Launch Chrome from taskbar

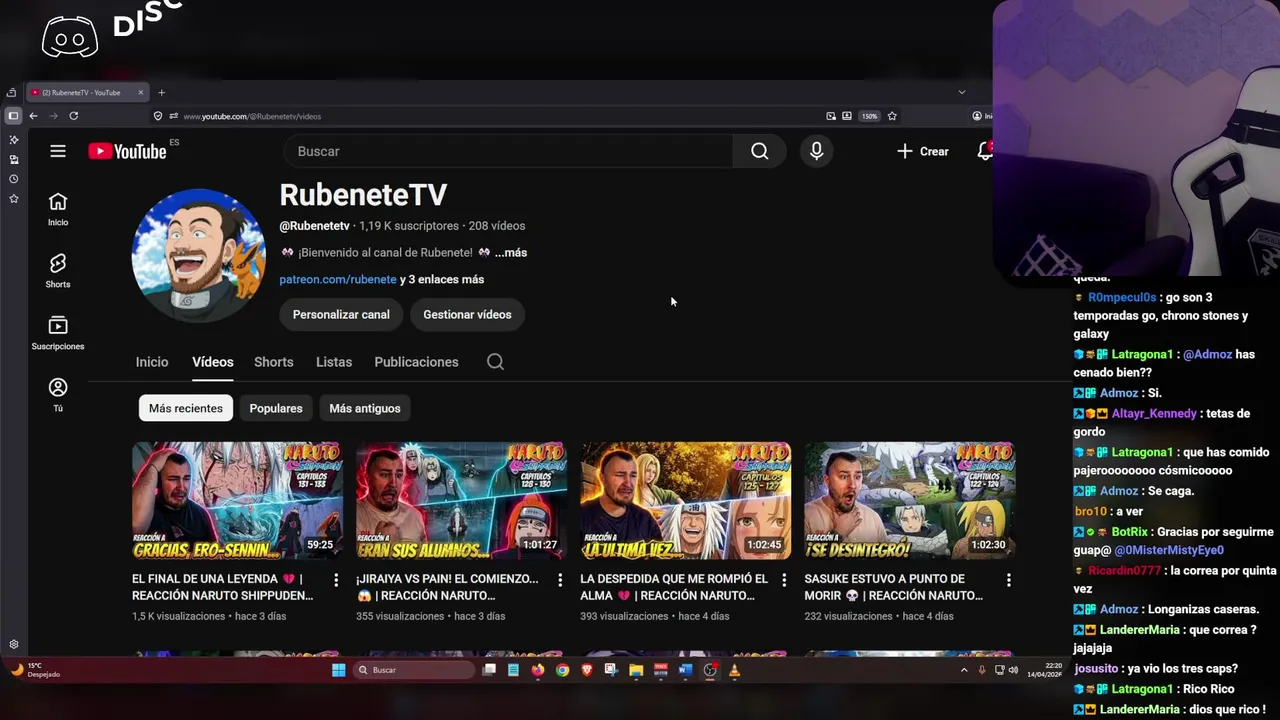click(562, 670)
